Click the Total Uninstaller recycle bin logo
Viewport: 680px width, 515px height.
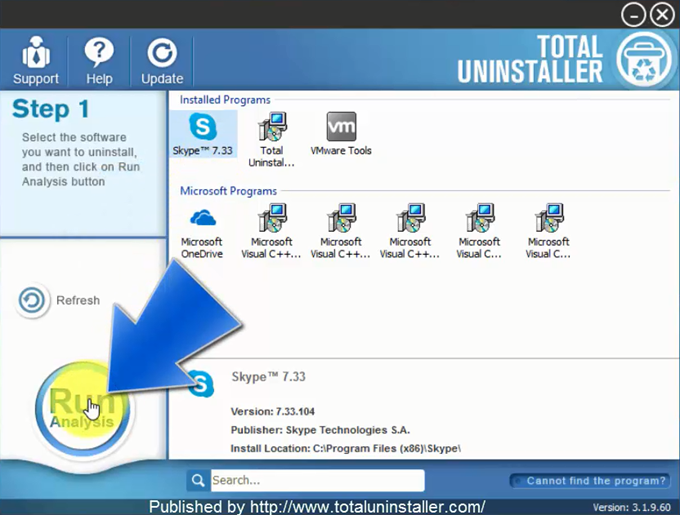(x=644, y=59)
